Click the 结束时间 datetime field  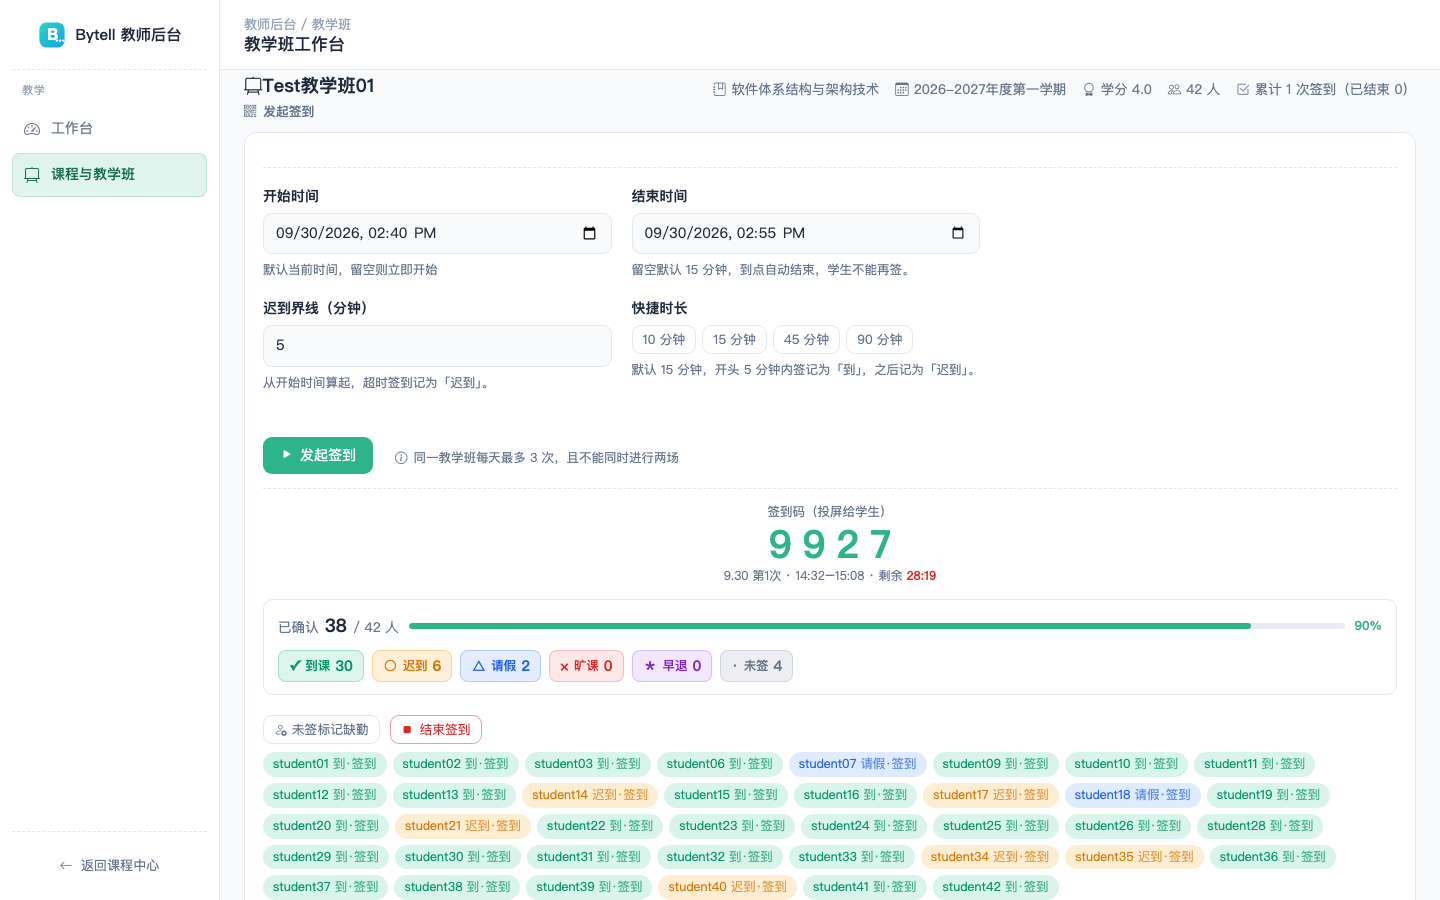tap(806, 233)
